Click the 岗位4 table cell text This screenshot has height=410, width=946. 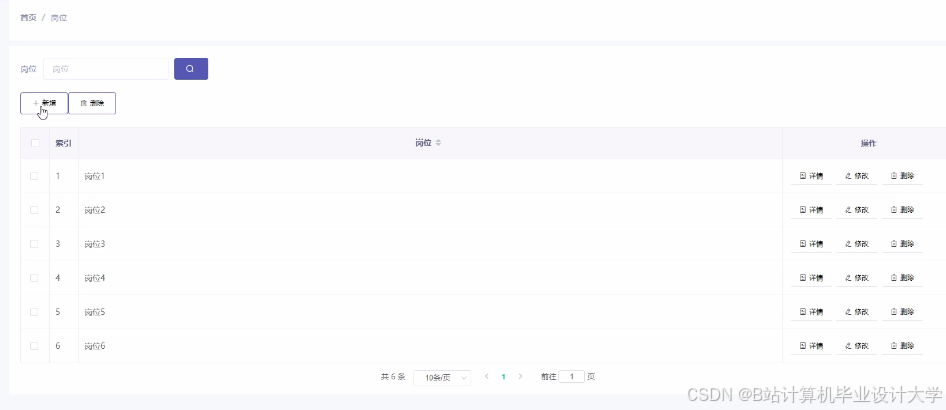coord(95,278)
